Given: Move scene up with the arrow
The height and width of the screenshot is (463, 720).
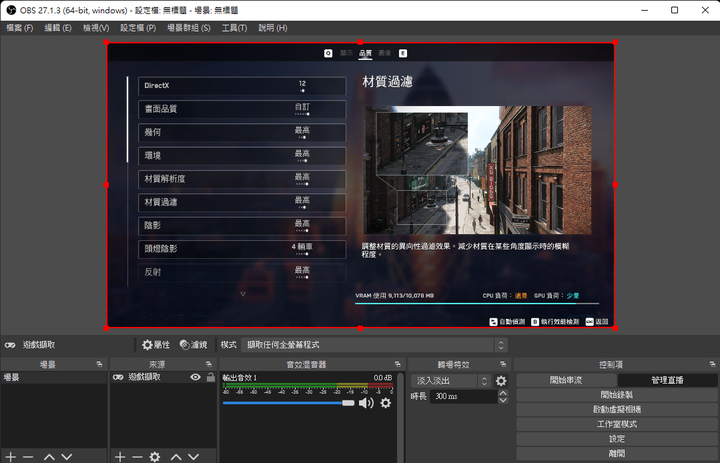Looking at the screenshot, I should pos(49,457).
